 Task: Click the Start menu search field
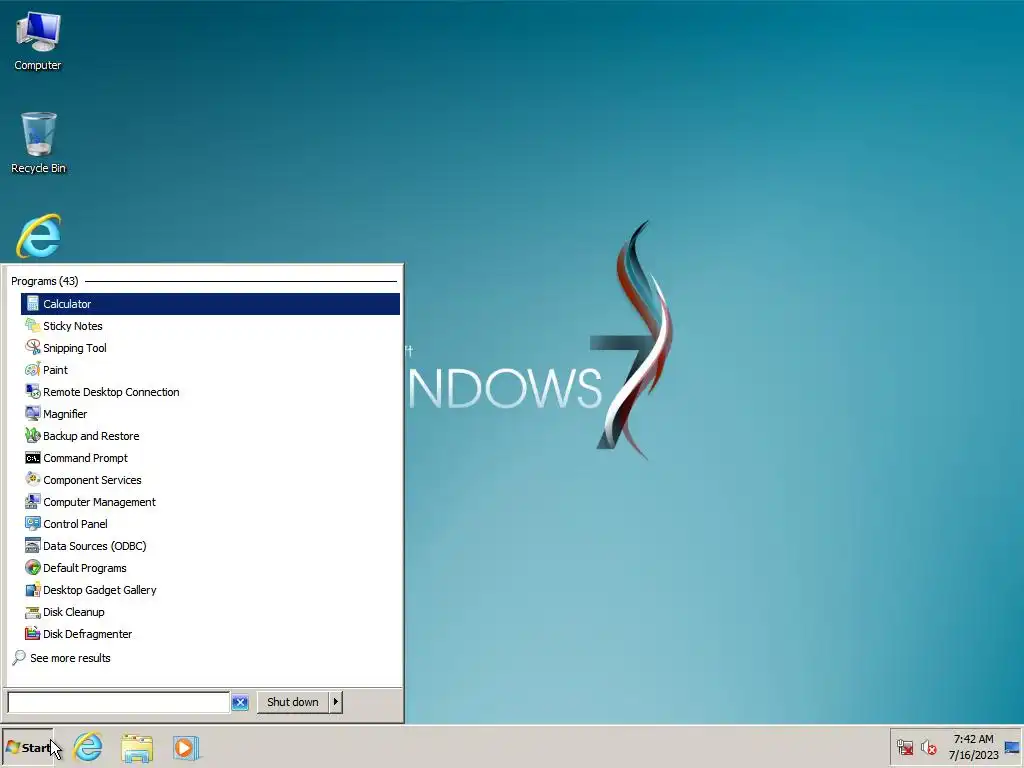coord(118,702)
